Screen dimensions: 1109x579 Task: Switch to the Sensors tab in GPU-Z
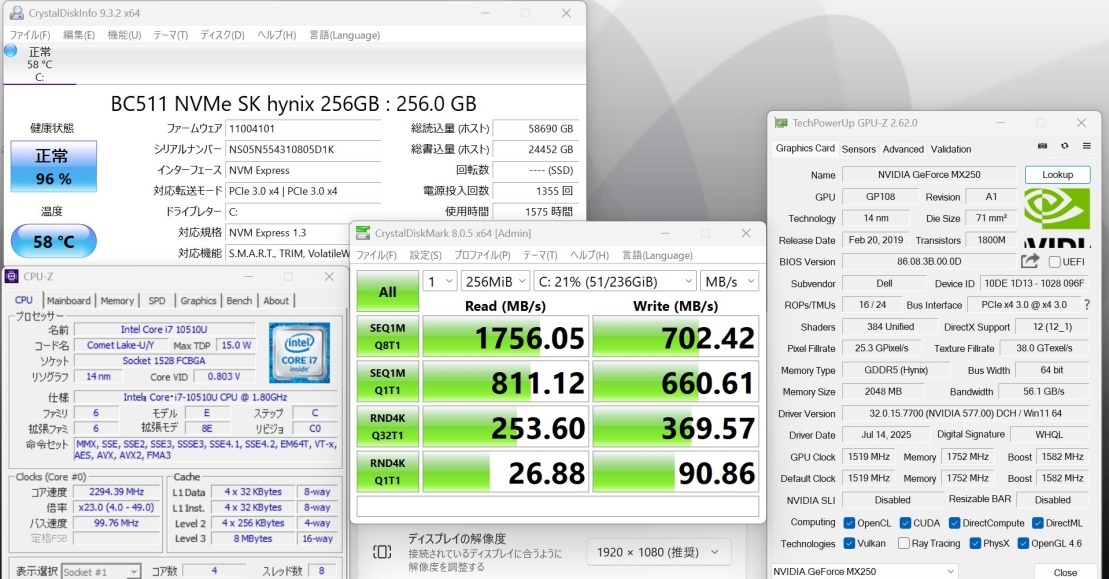pos(858,149)
